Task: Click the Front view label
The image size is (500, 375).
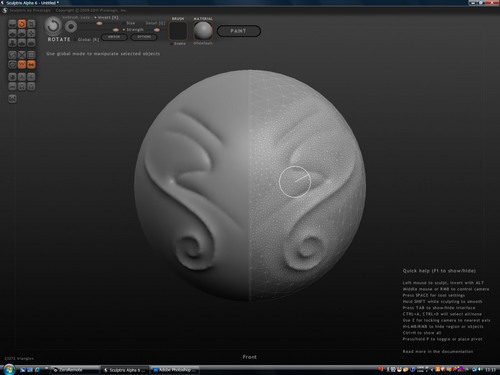Action: pos(250,357)
